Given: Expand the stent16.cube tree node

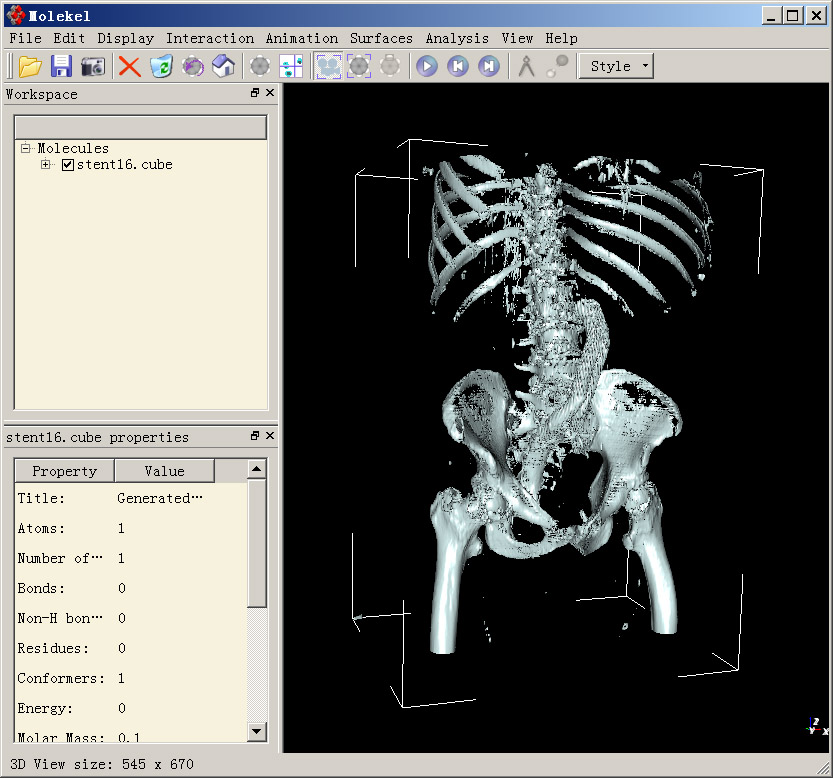Looking at the screenshot, I should coord(46,164).
